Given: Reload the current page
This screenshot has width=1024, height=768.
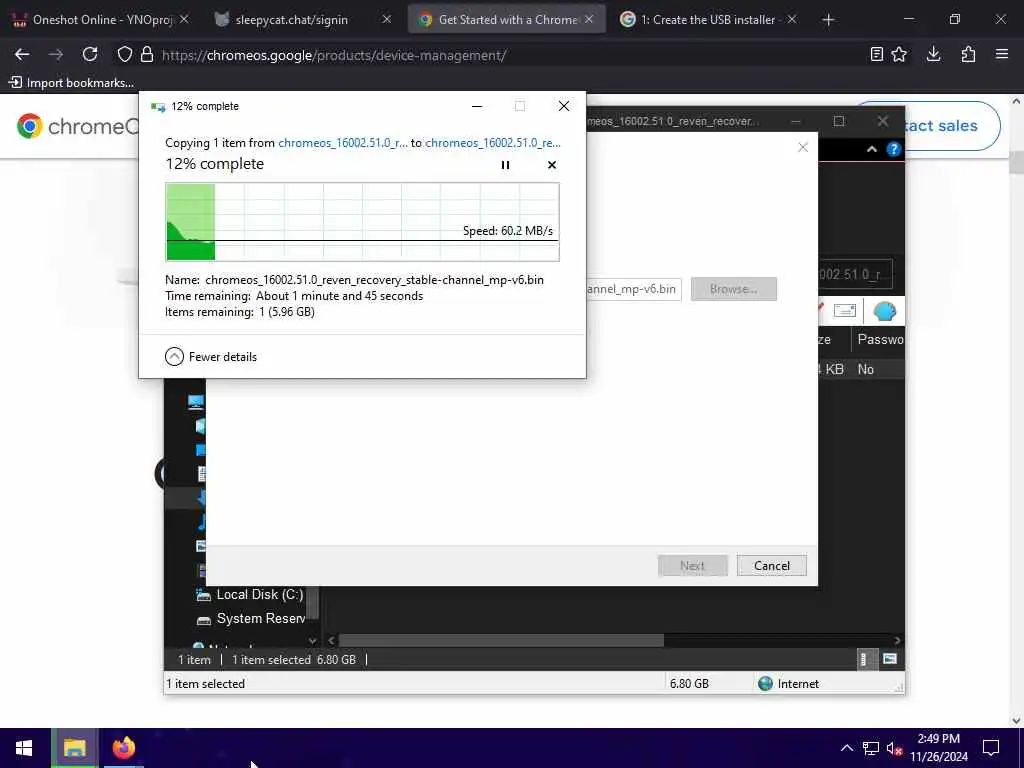Looking at the screenshot, I should [x=90, y=55].
